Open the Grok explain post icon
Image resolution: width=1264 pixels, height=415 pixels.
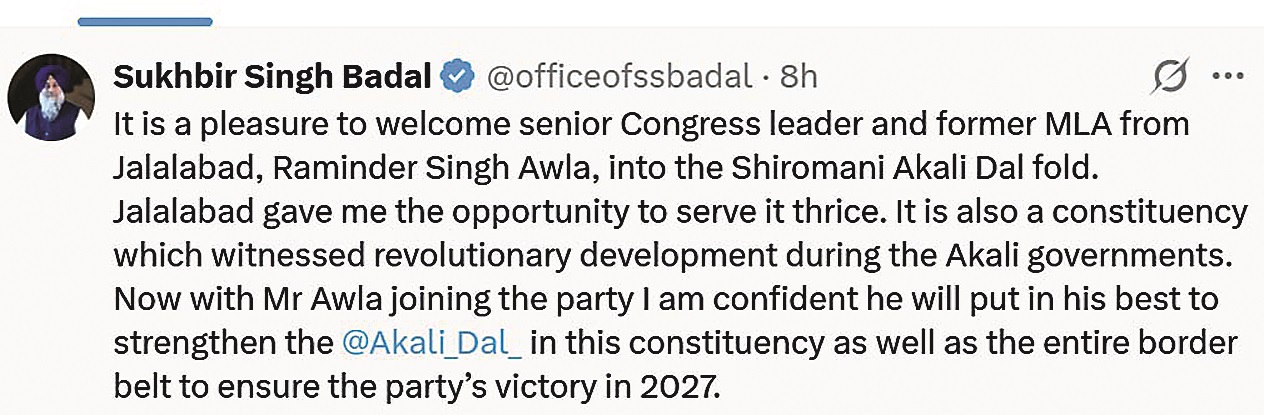[x=1169, y=76]
